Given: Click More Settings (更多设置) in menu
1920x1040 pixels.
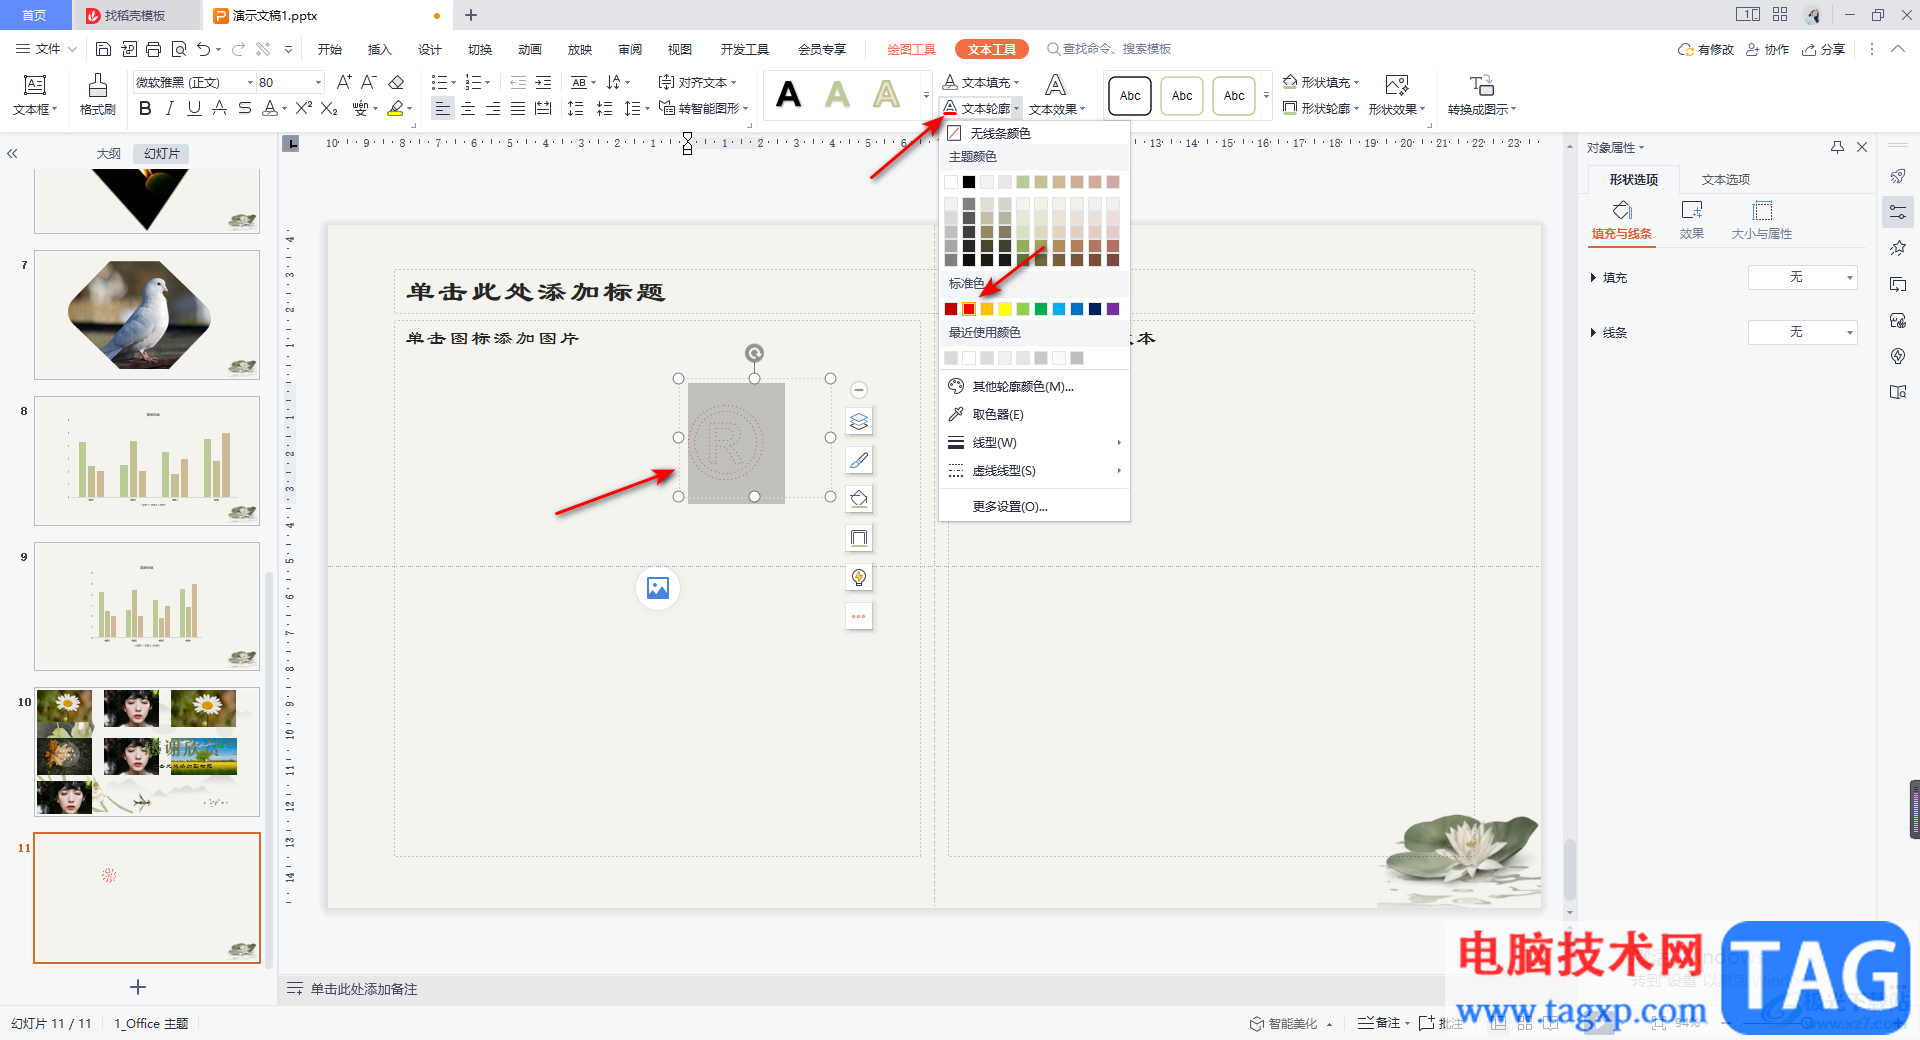Looking at the screenshot, I should click(x=1034, y=506).
